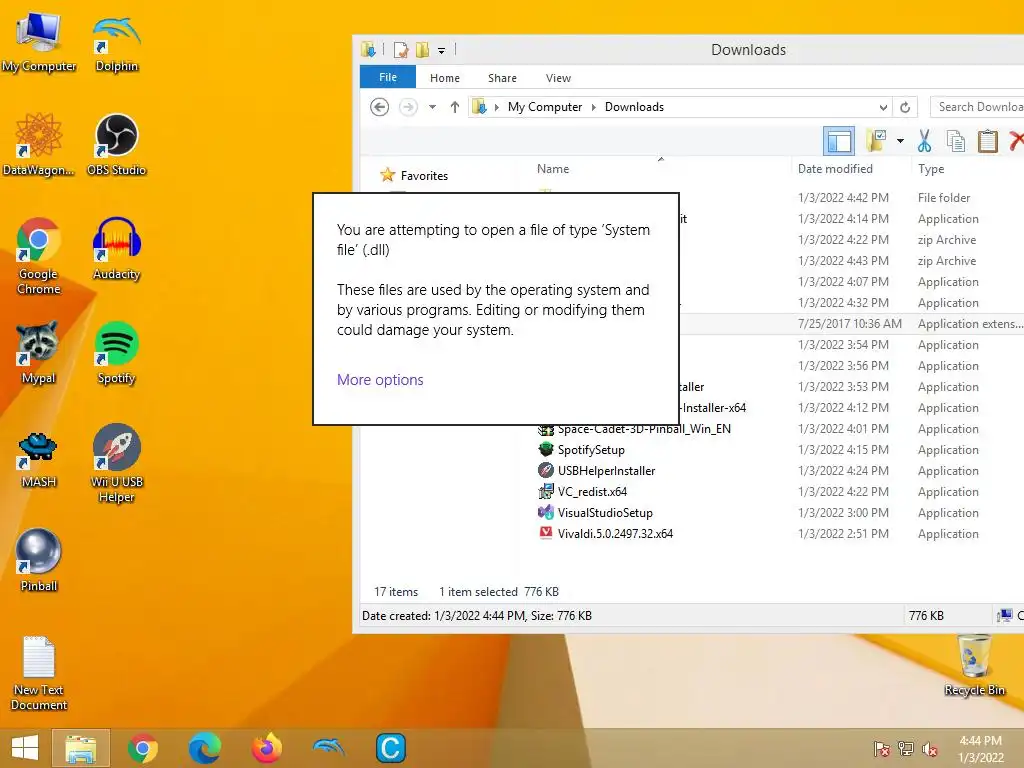
Task: Open Google Chrome desktop shortcut
Action: tap(39, 256)
